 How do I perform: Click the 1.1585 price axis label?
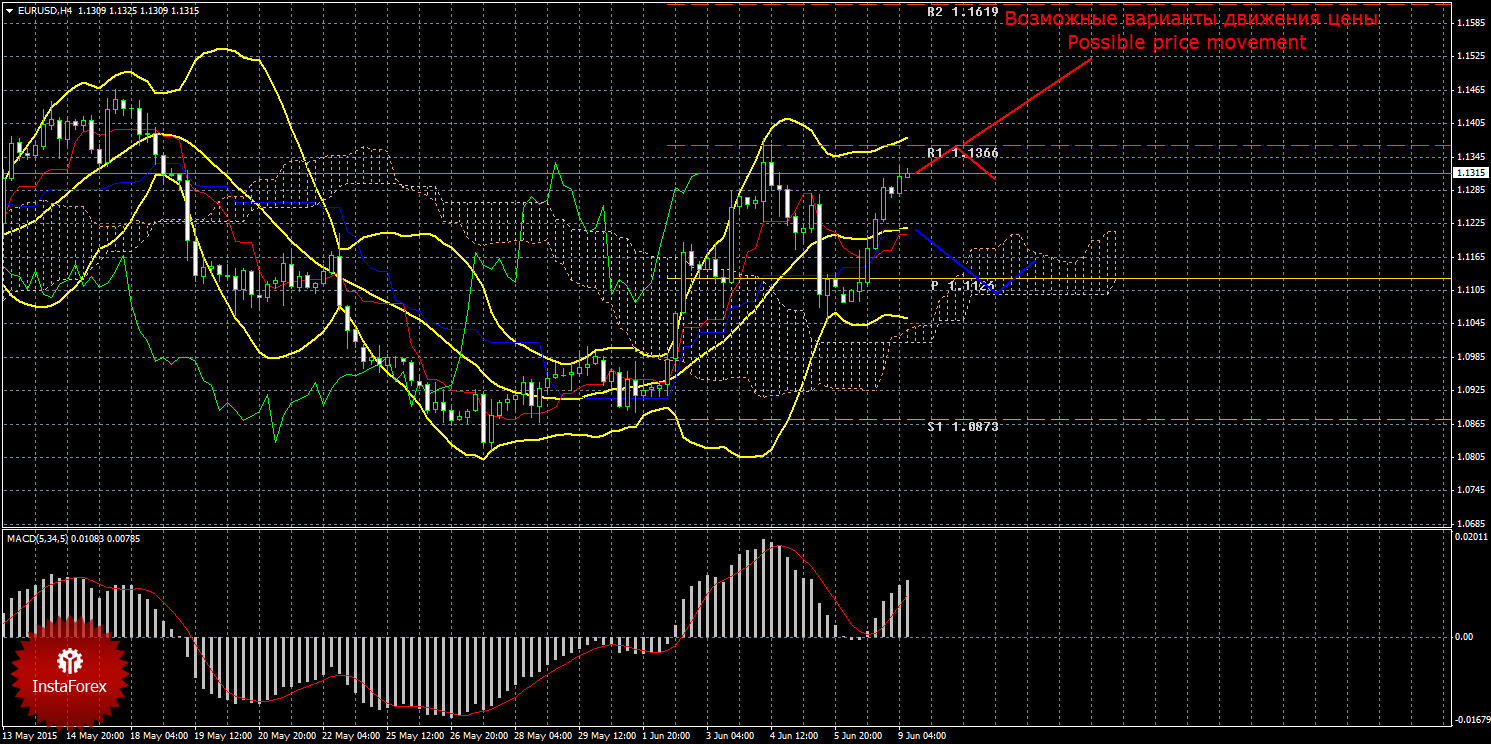coord(1470,23)
